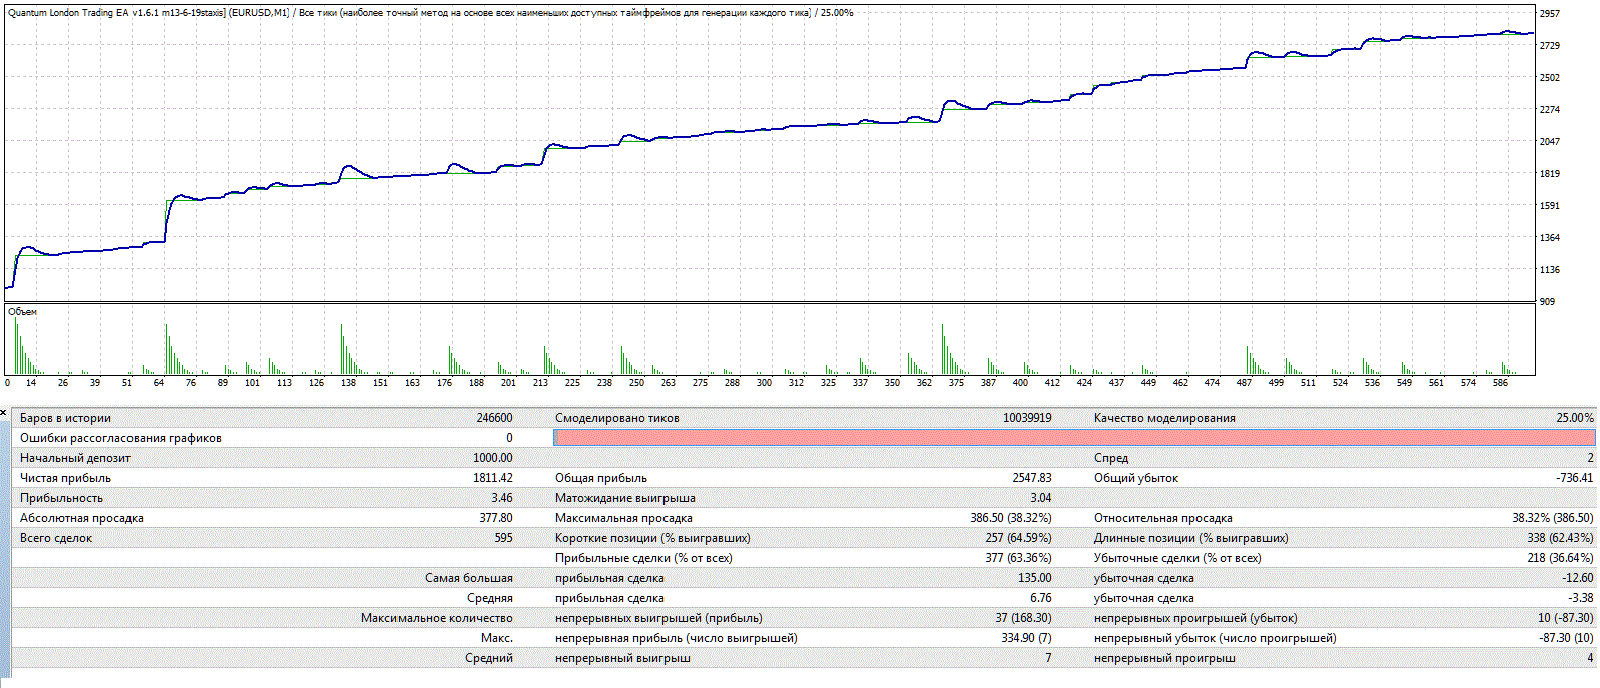The width and height of the screenshot is (1600, 688).
Task: Select the total trades value 595
Action: point(503,538)
